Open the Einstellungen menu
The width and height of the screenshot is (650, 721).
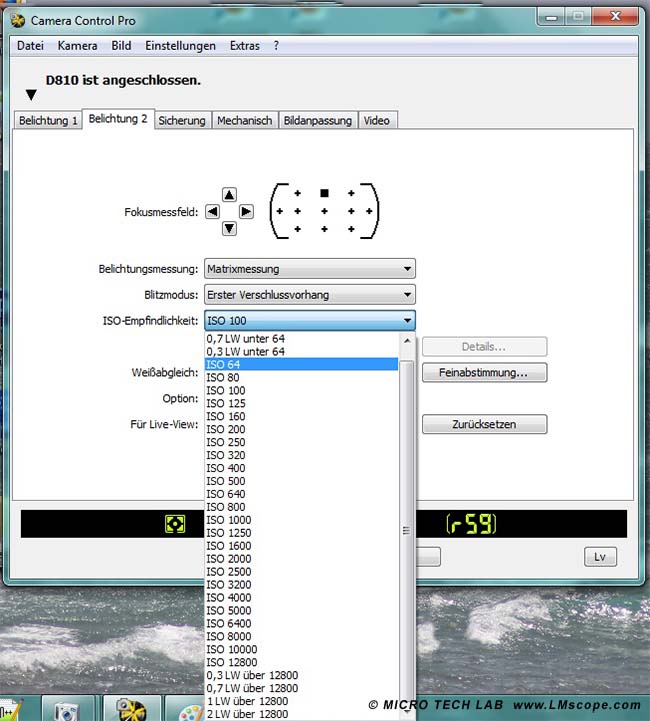coord(180,46)
